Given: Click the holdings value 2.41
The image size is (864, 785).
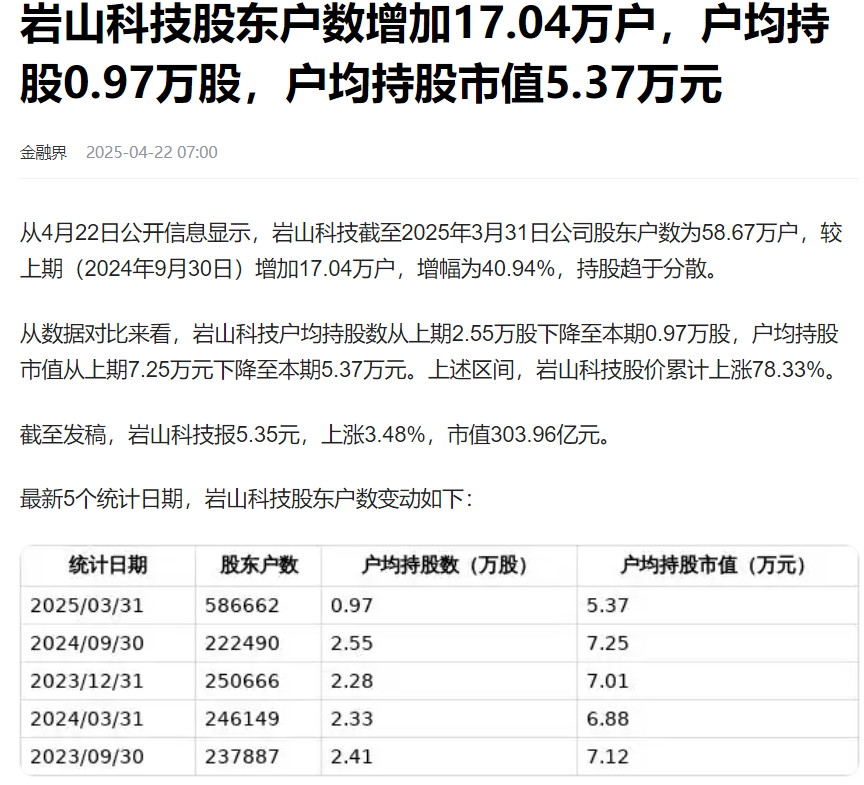Looking at the screenshot, I should coord(352,757).
